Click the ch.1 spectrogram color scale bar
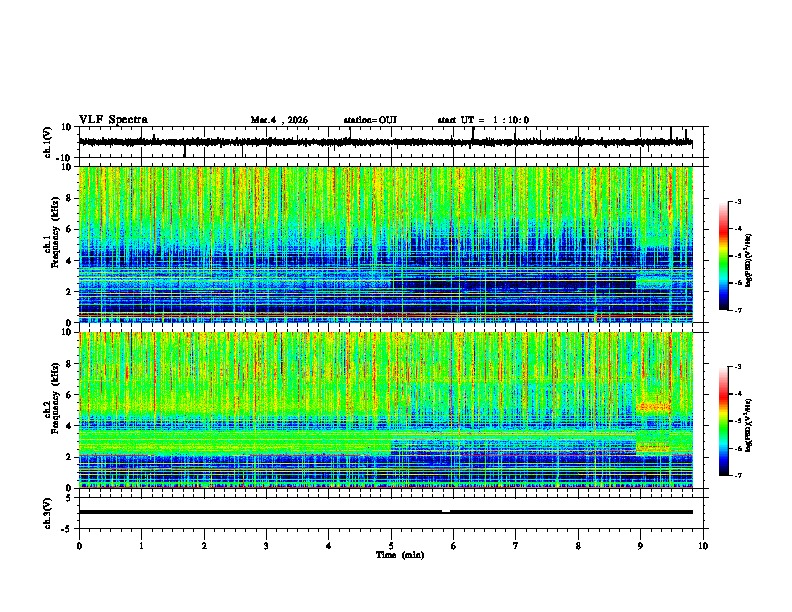Screen dimensions: 792x612 click(724, 256)
